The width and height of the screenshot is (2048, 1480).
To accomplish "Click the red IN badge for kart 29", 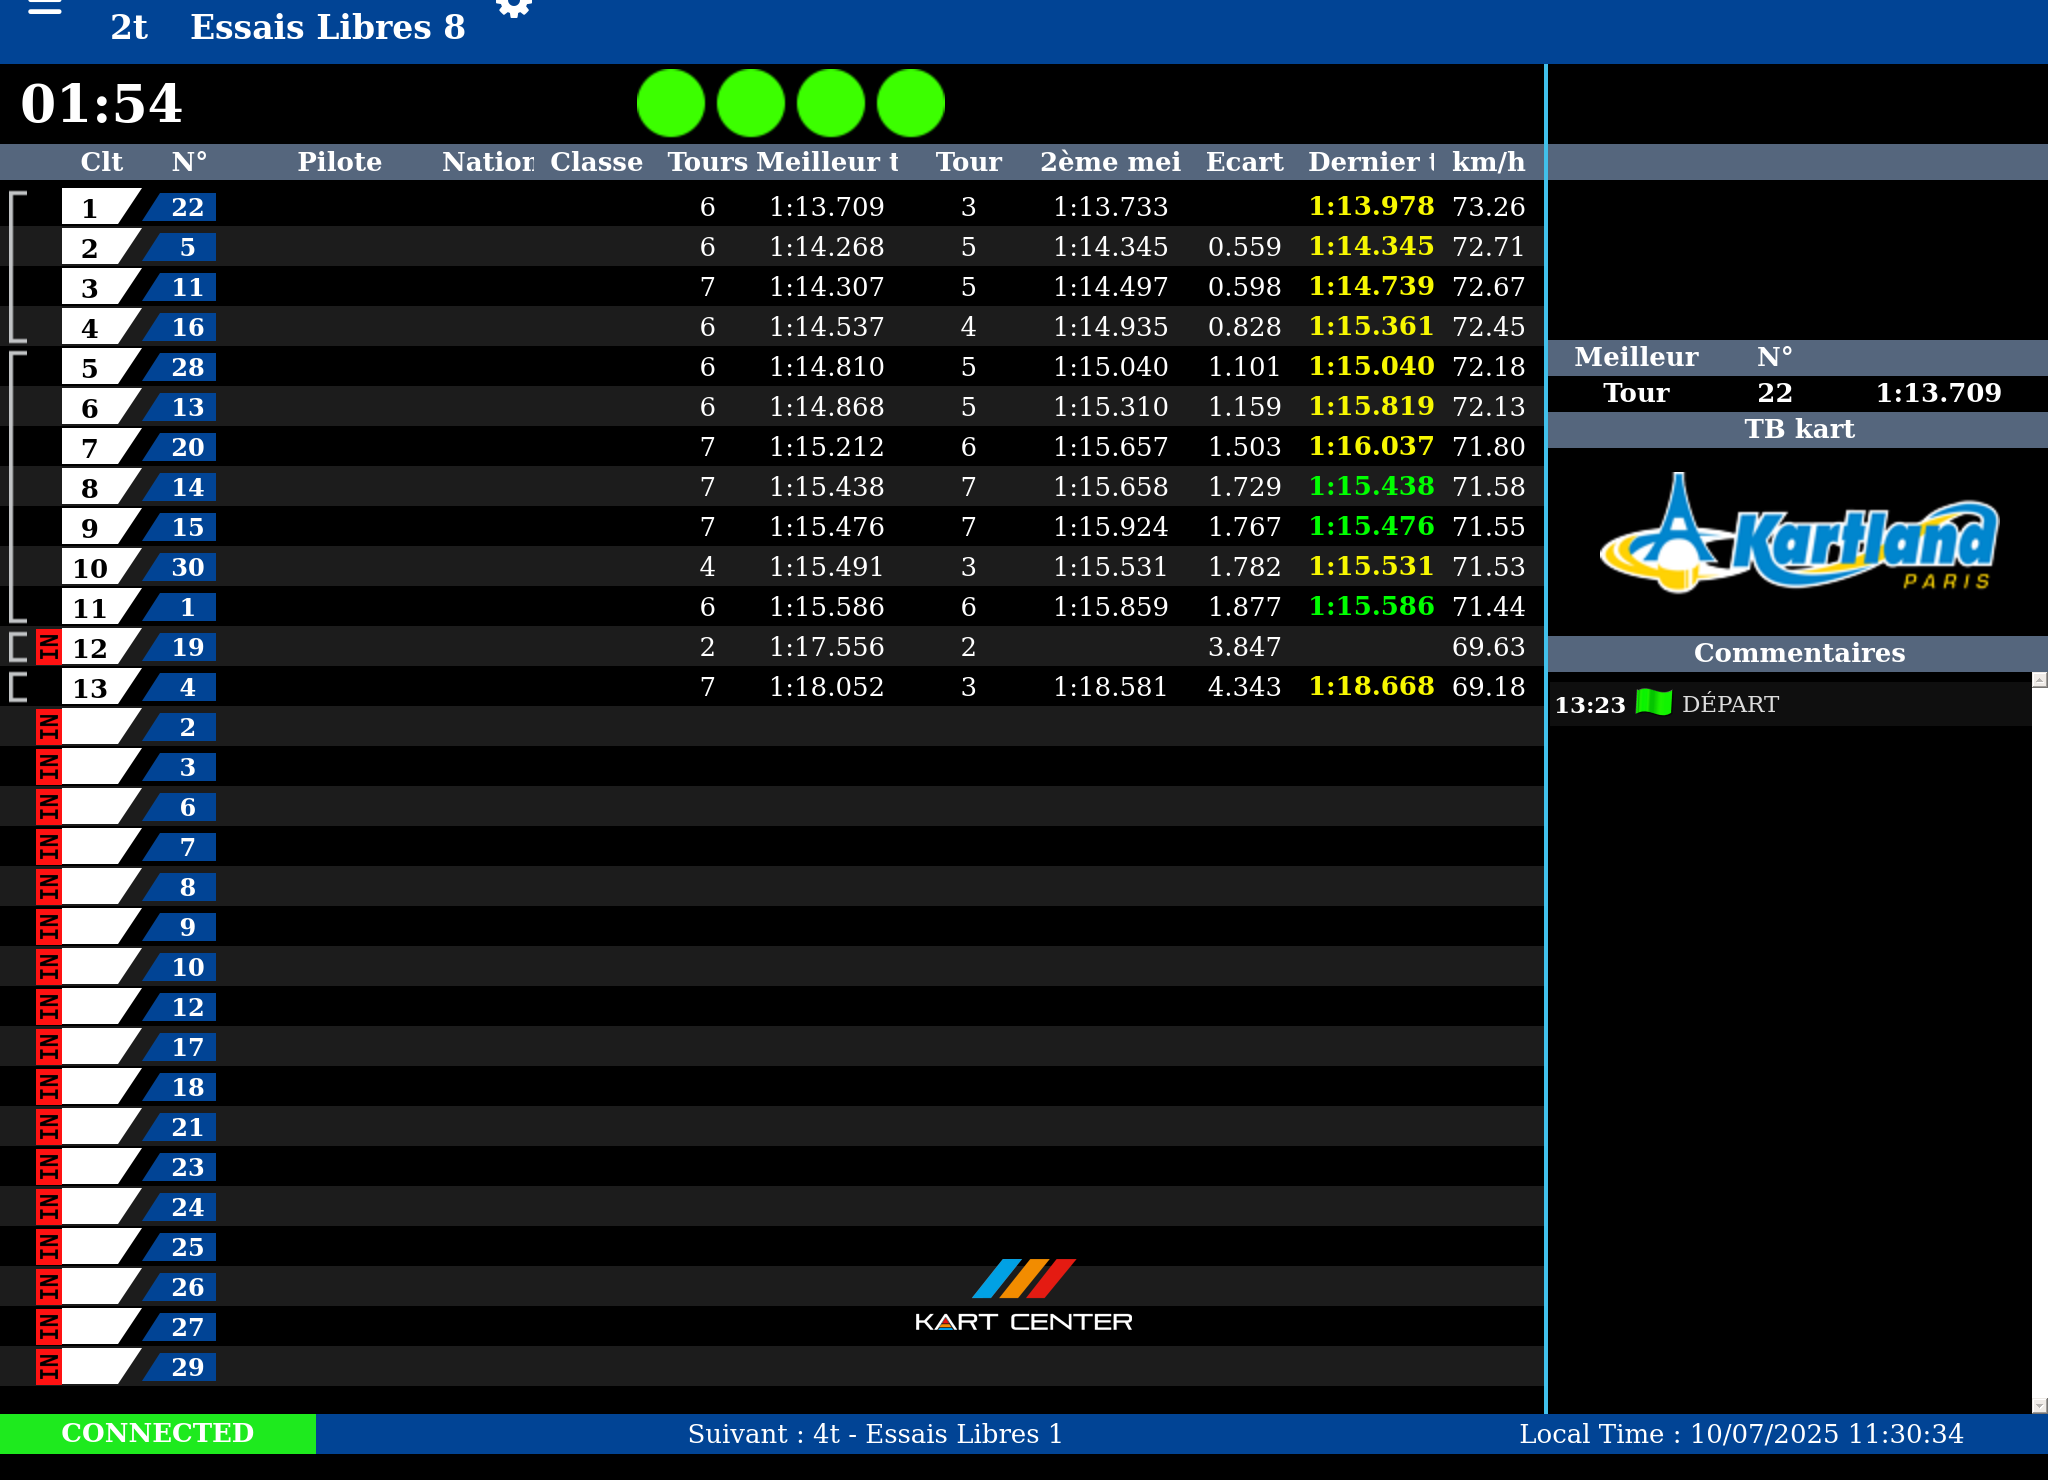I will point(48,1367).
